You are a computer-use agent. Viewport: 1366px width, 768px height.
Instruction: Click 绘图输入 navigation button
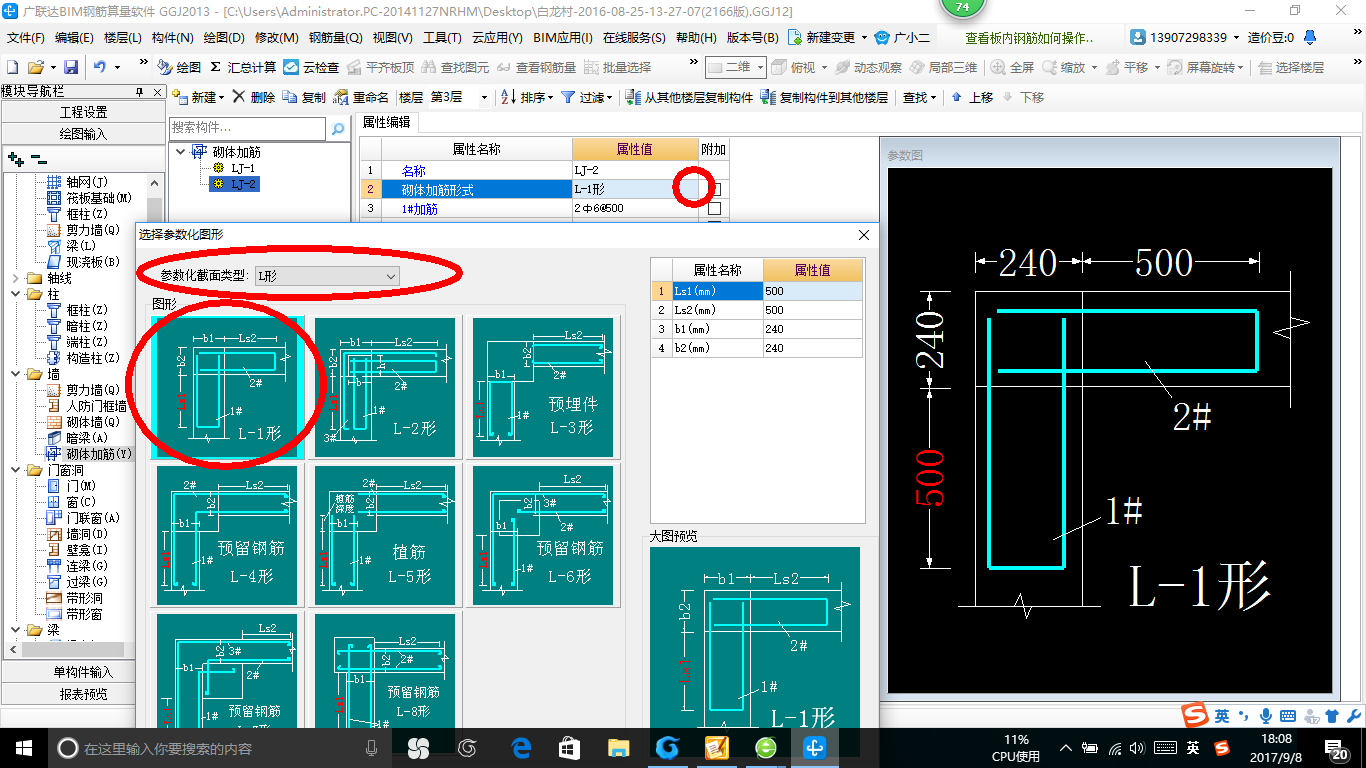[x=83, y=133]
